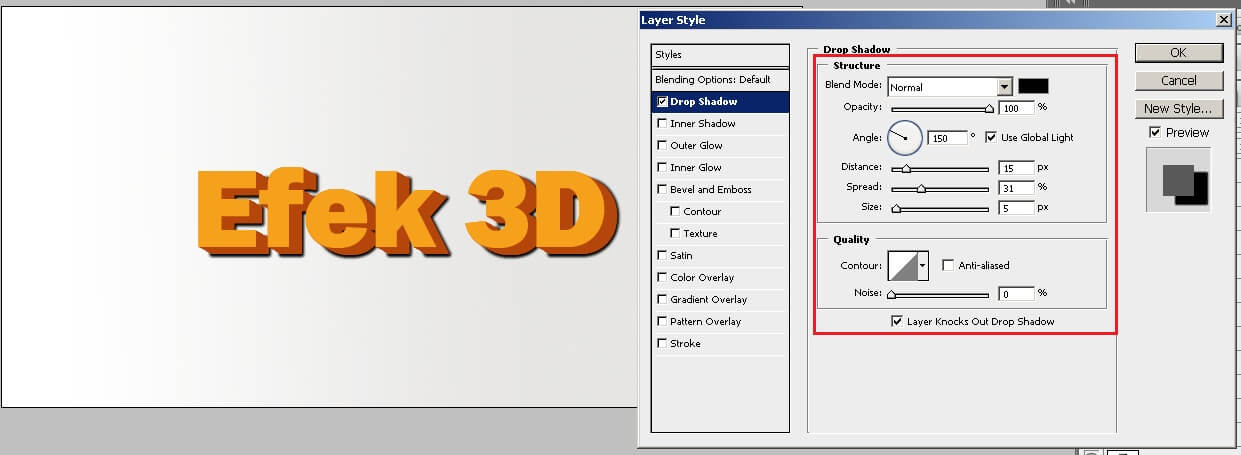Close the Layer Style dialog

(1223, 20)
